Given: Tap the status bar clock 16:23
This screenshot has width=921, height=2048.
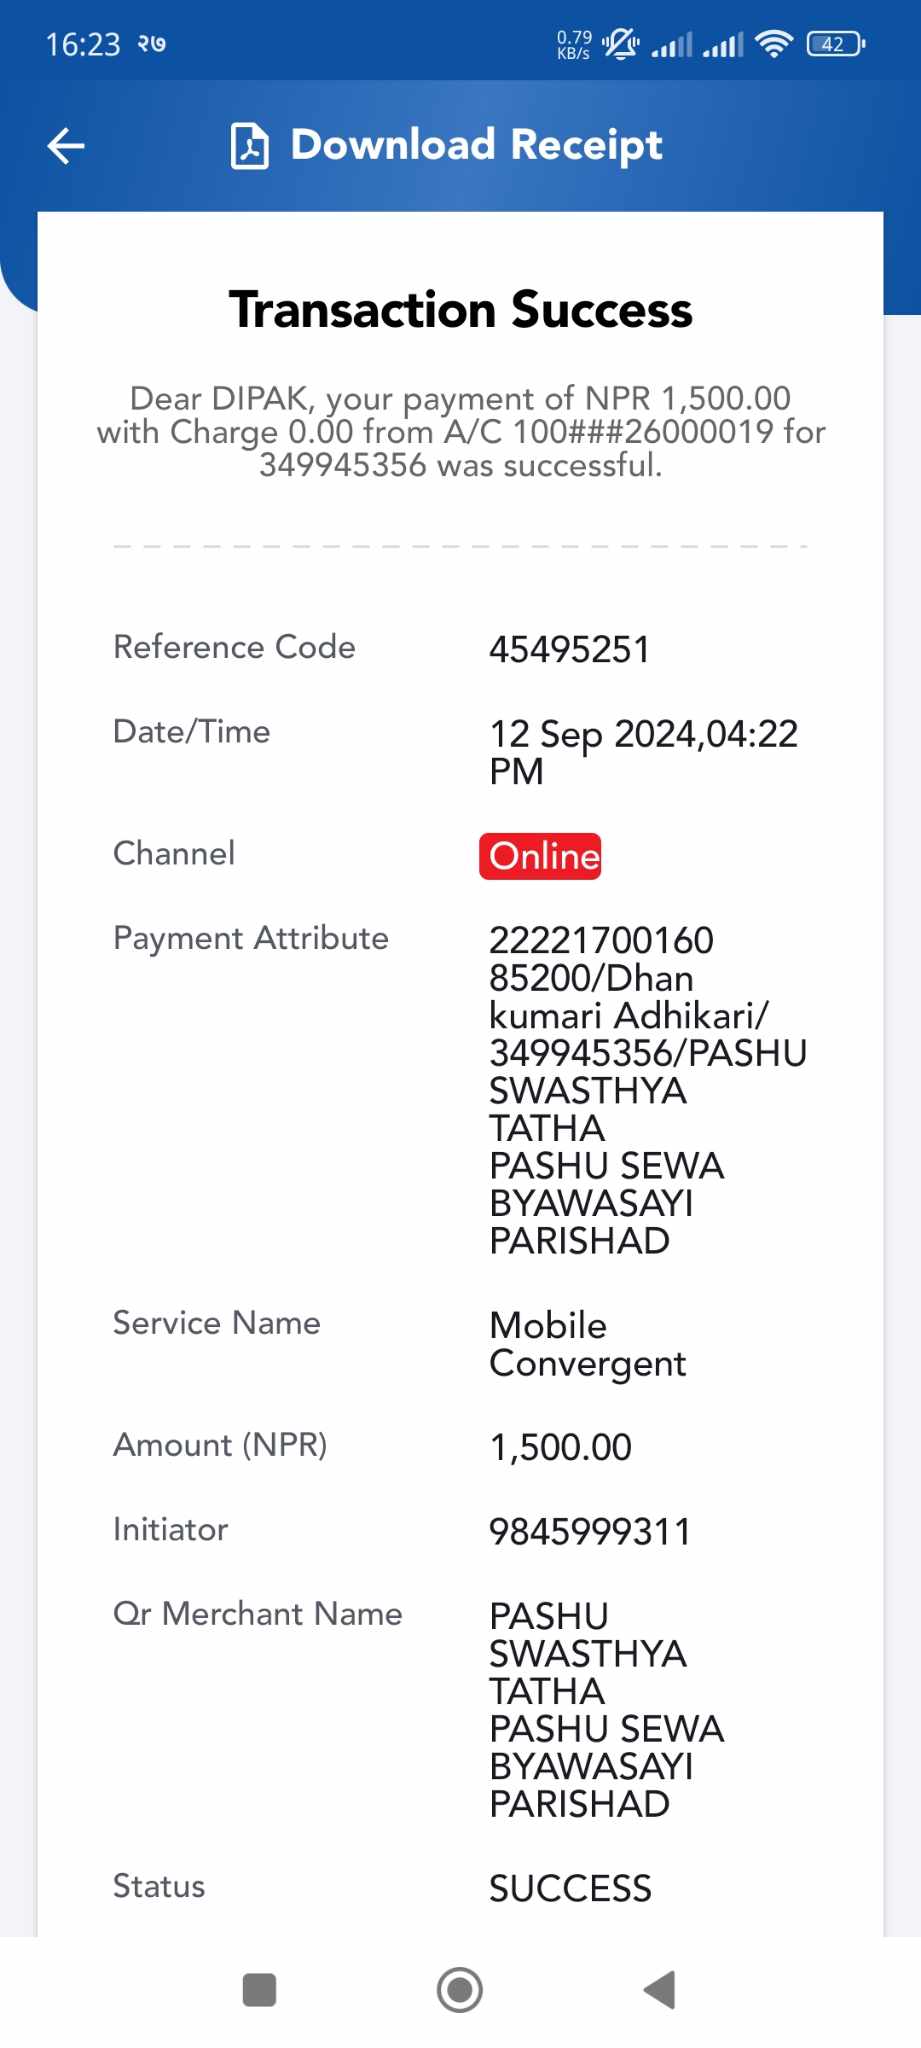Looking at the screenshot, I should [x=83, y=44].
